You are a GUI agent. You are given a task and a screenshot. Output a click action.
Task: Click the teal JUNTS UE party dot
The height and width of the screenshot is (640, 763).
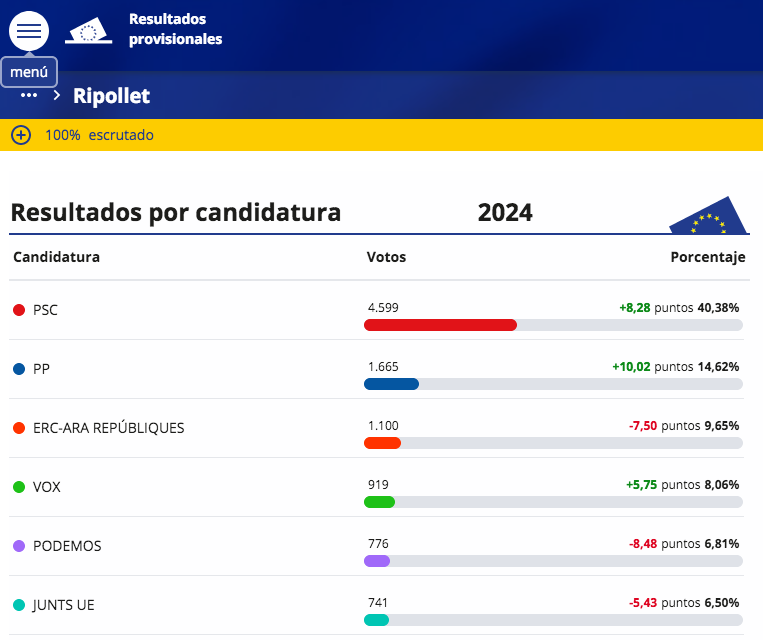point(19,605)
